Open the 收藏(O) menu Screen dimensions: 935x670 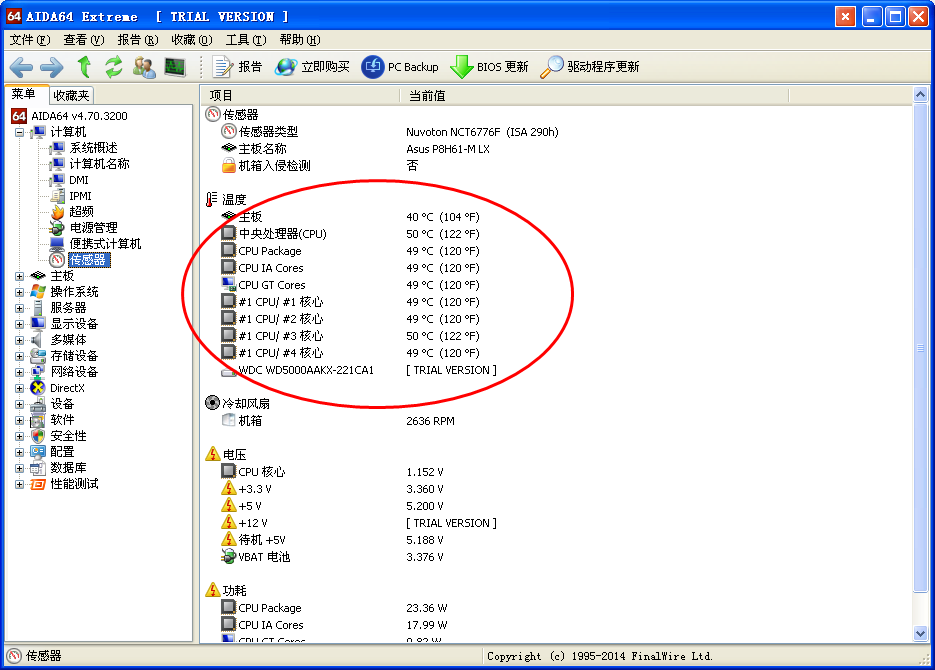[x=191, y=40]
